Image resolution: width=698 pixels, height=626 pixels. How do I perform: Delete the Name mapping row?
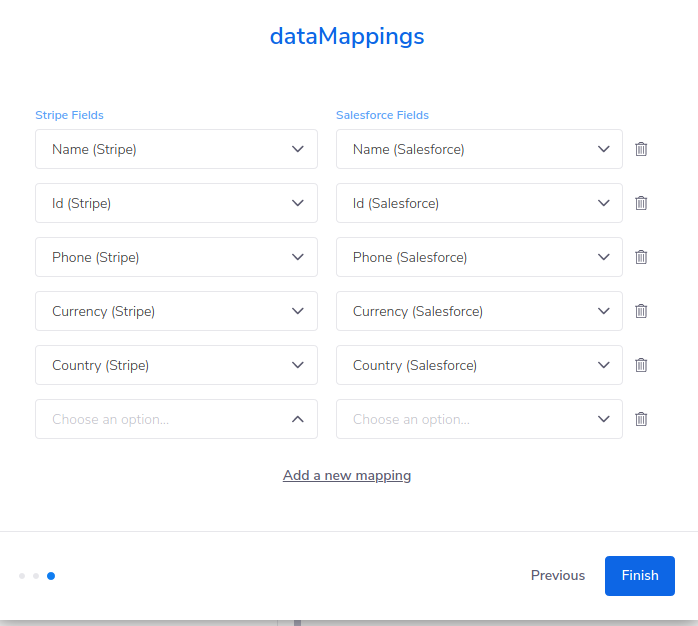[641, 149]
